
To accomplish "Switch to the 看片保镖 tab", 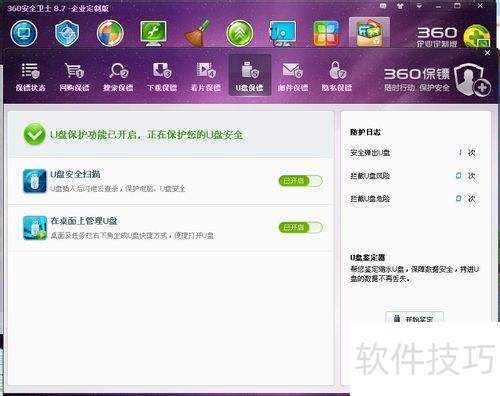I will point(206,76).
